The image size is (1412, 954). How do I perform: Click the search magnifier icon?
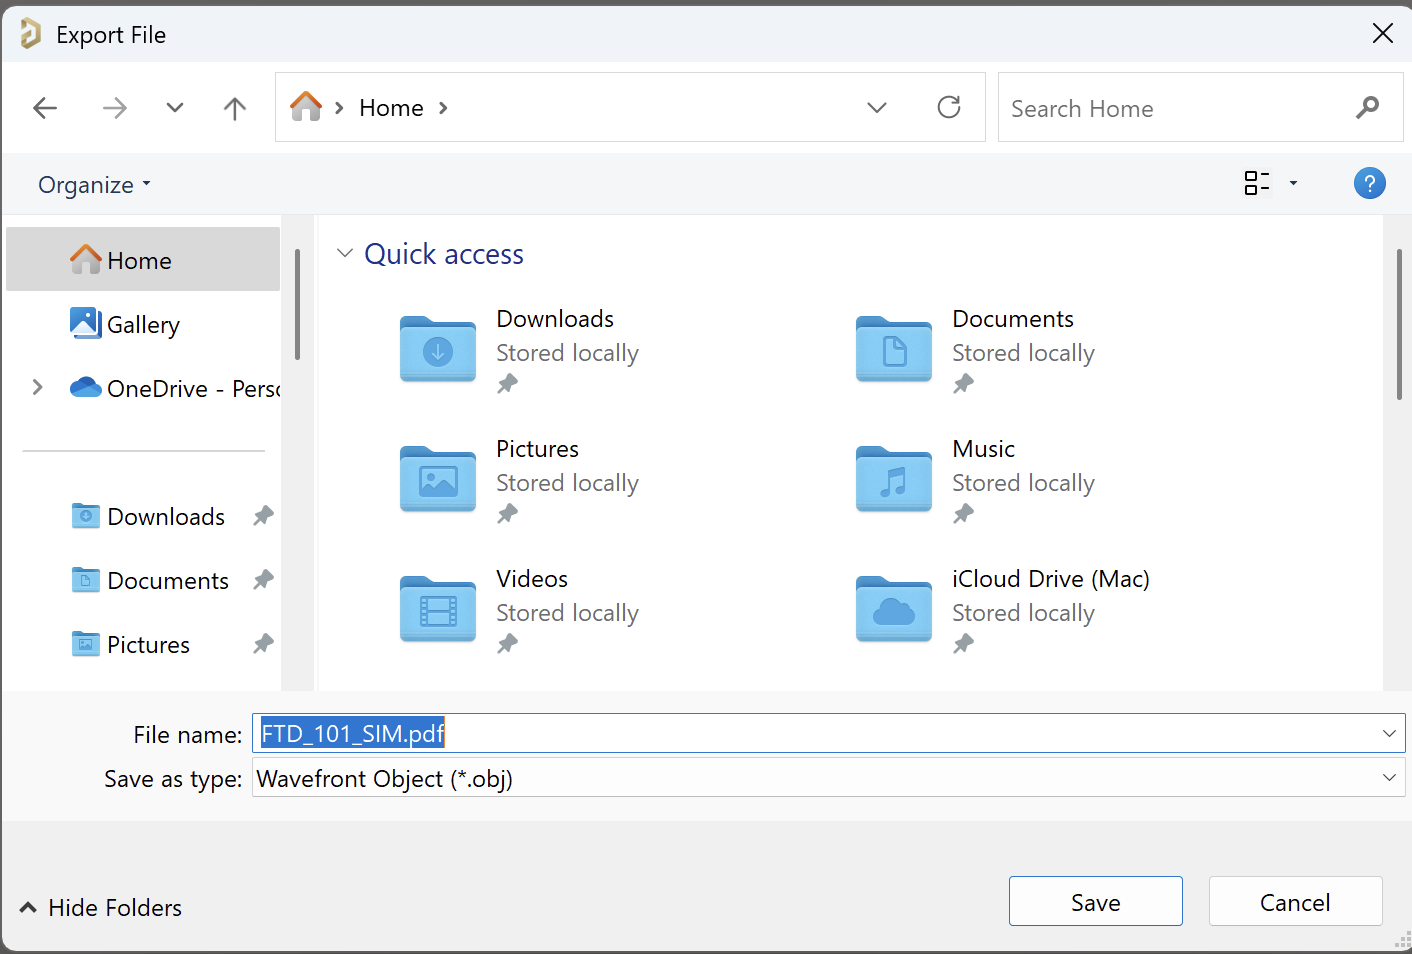coord(1367,108)
